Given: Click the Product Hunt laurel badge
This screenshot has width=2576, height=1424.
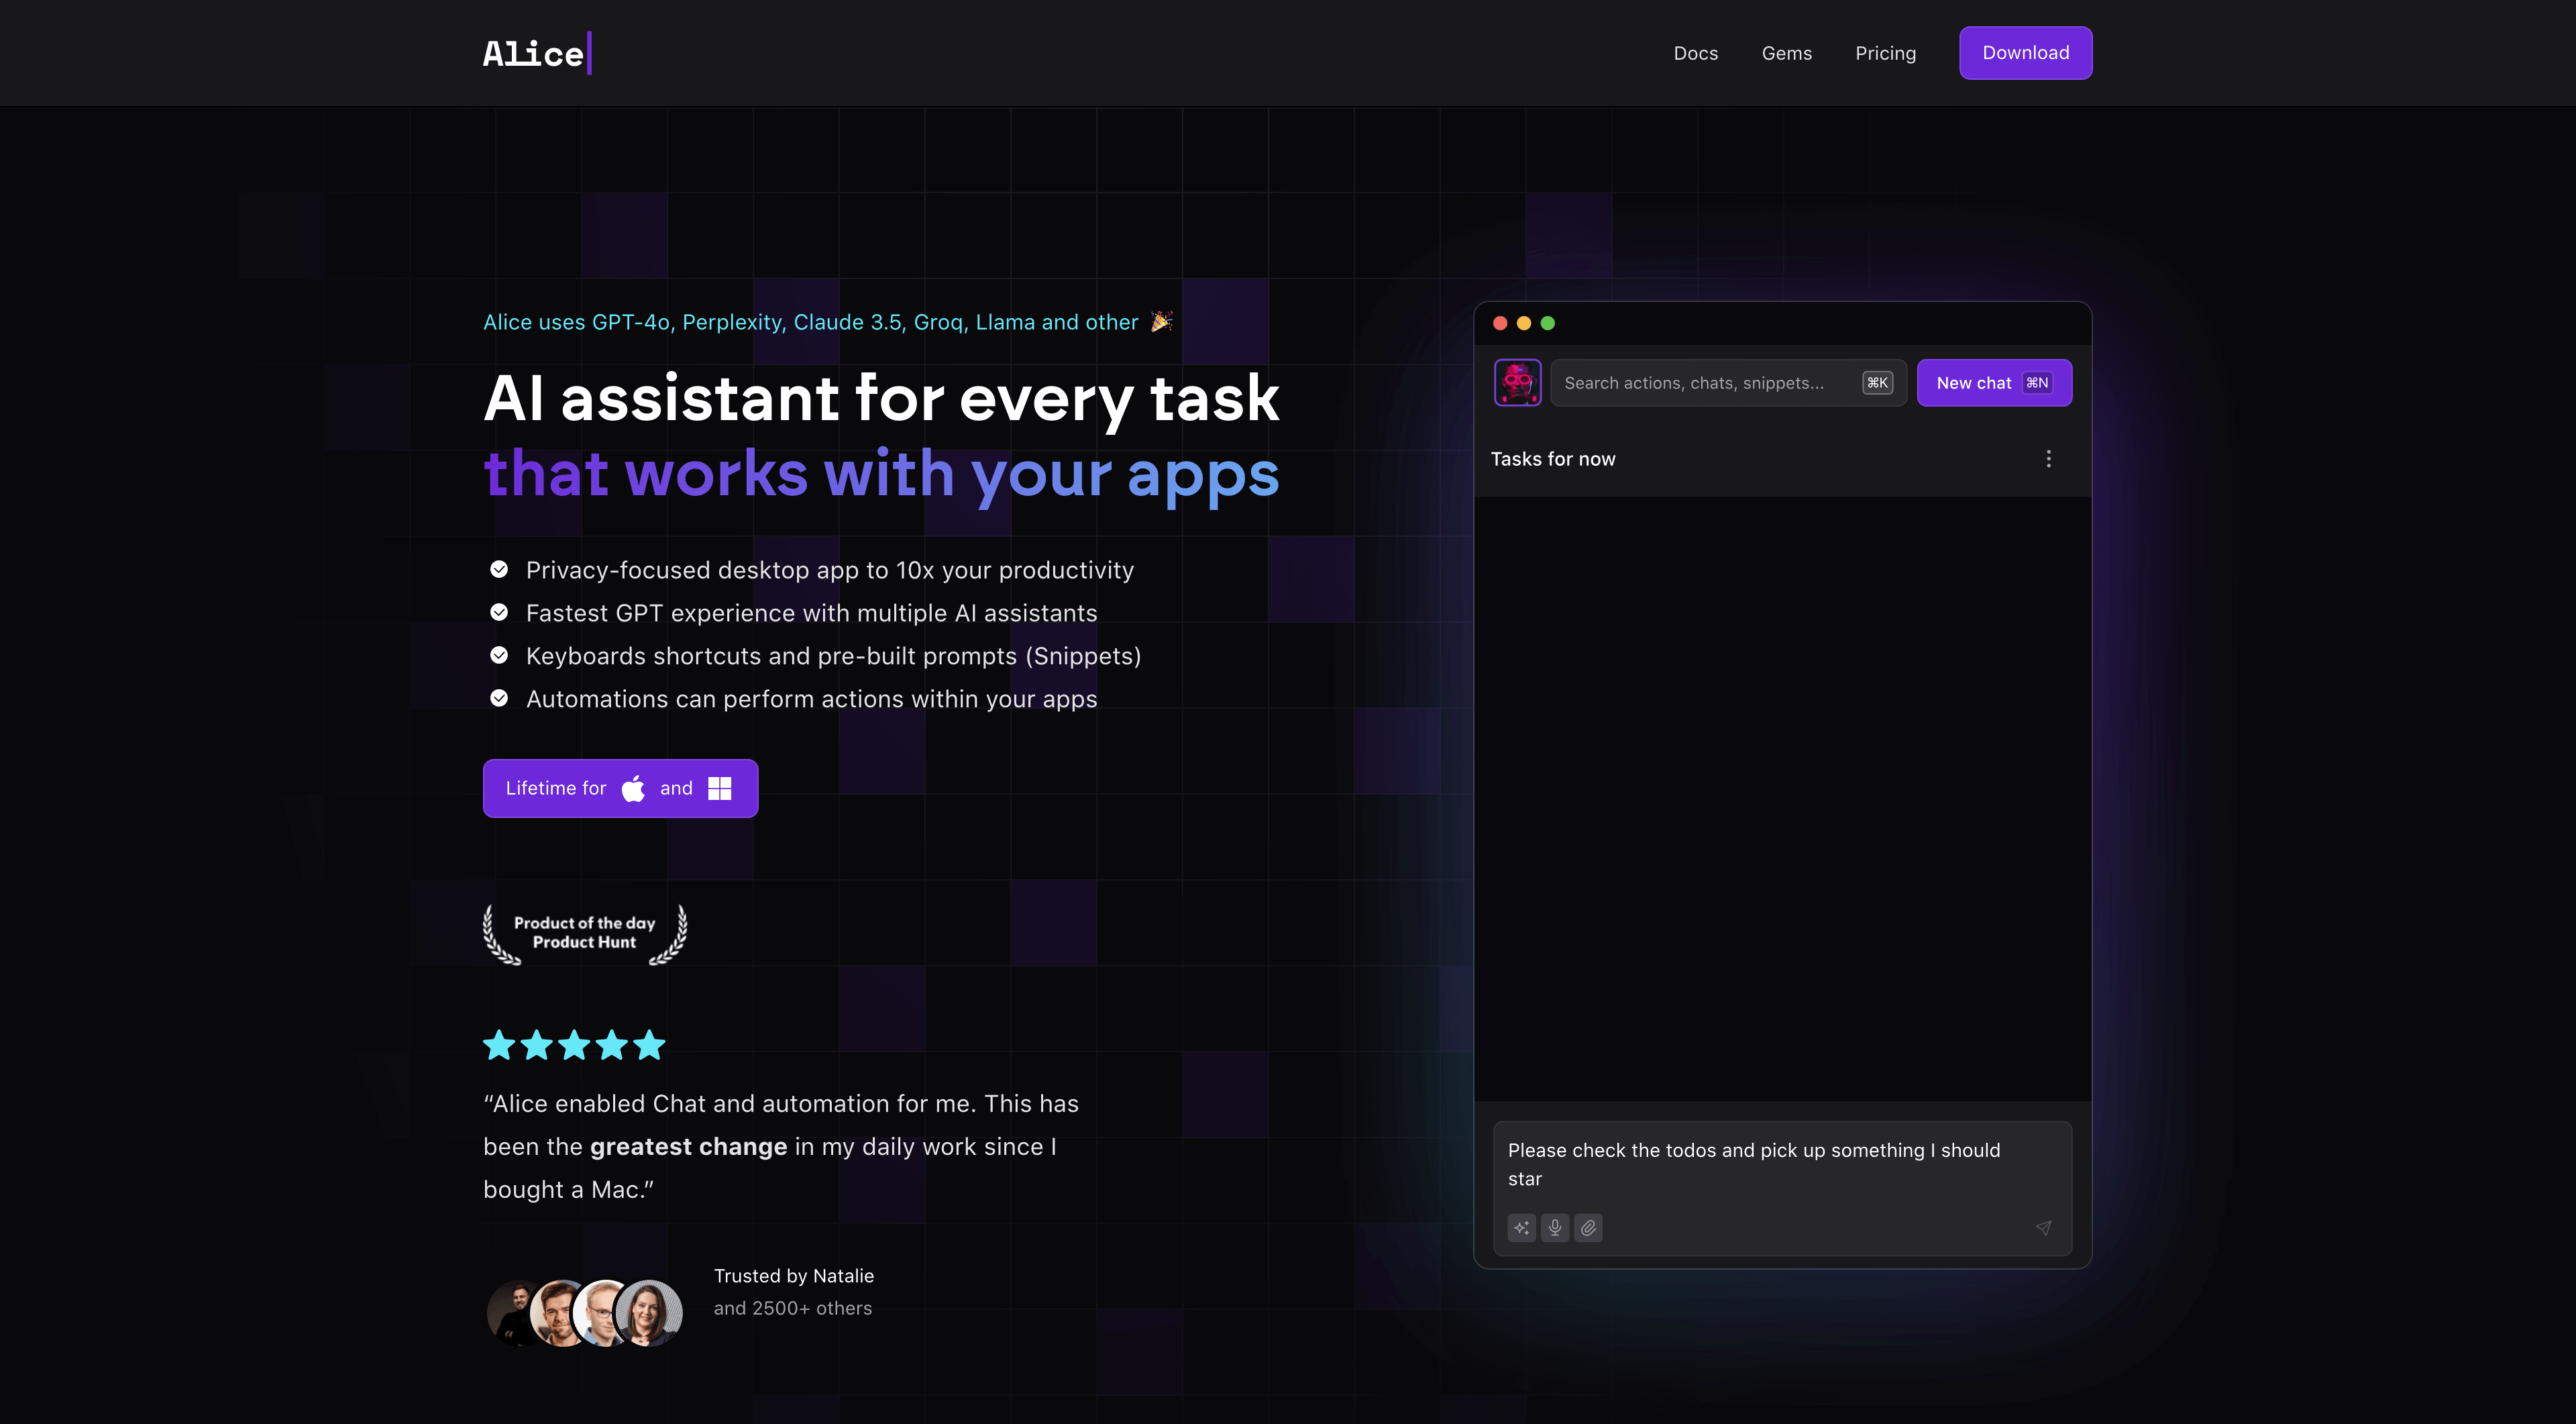Looking at the screenshot, I should (x=584, y=933).
